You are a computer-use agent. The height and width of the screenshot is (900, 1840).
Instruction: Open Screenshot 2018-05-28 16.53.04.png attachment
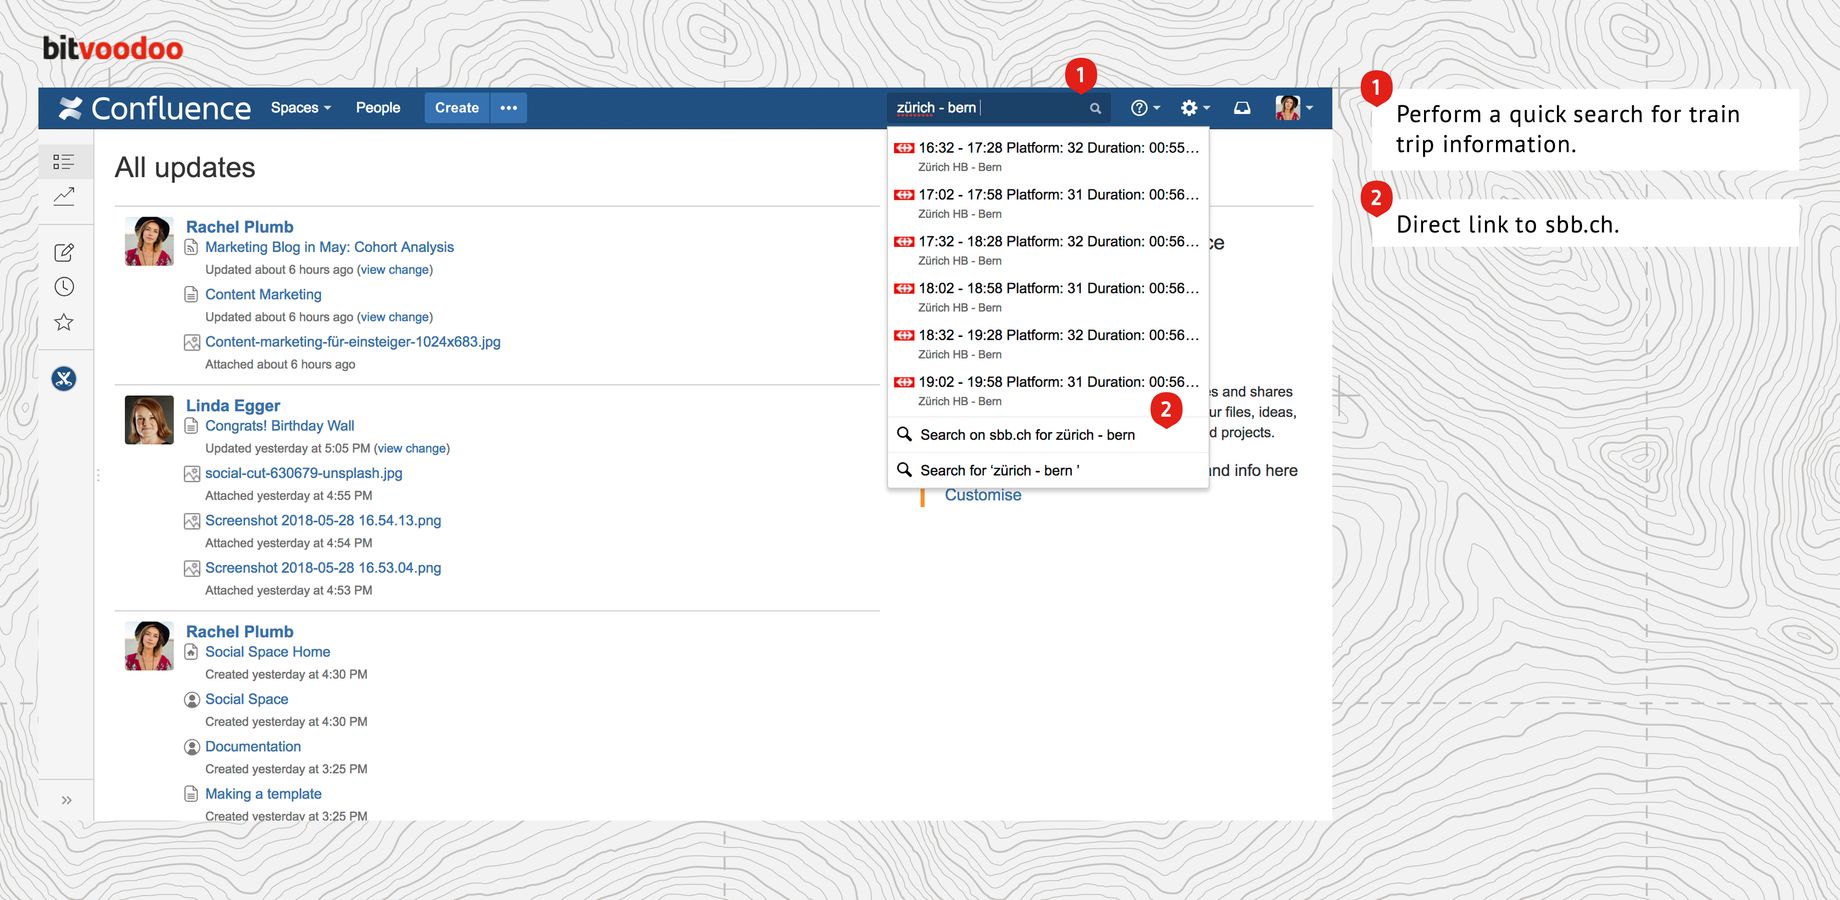[x=323, y=568]
